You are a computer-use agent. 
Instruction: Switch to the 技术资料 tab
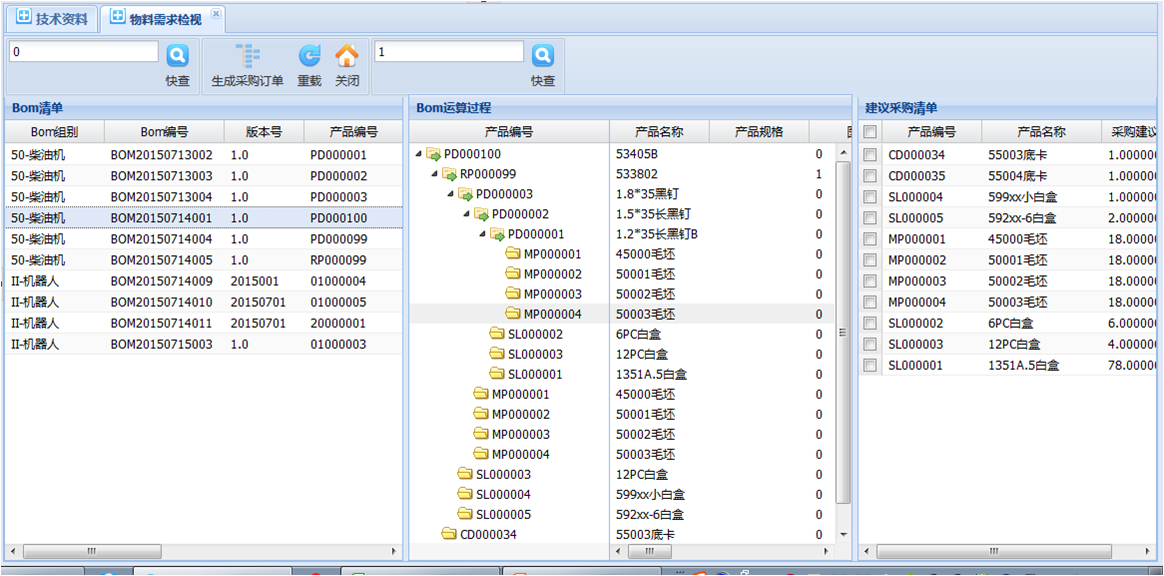coord(52,19)
